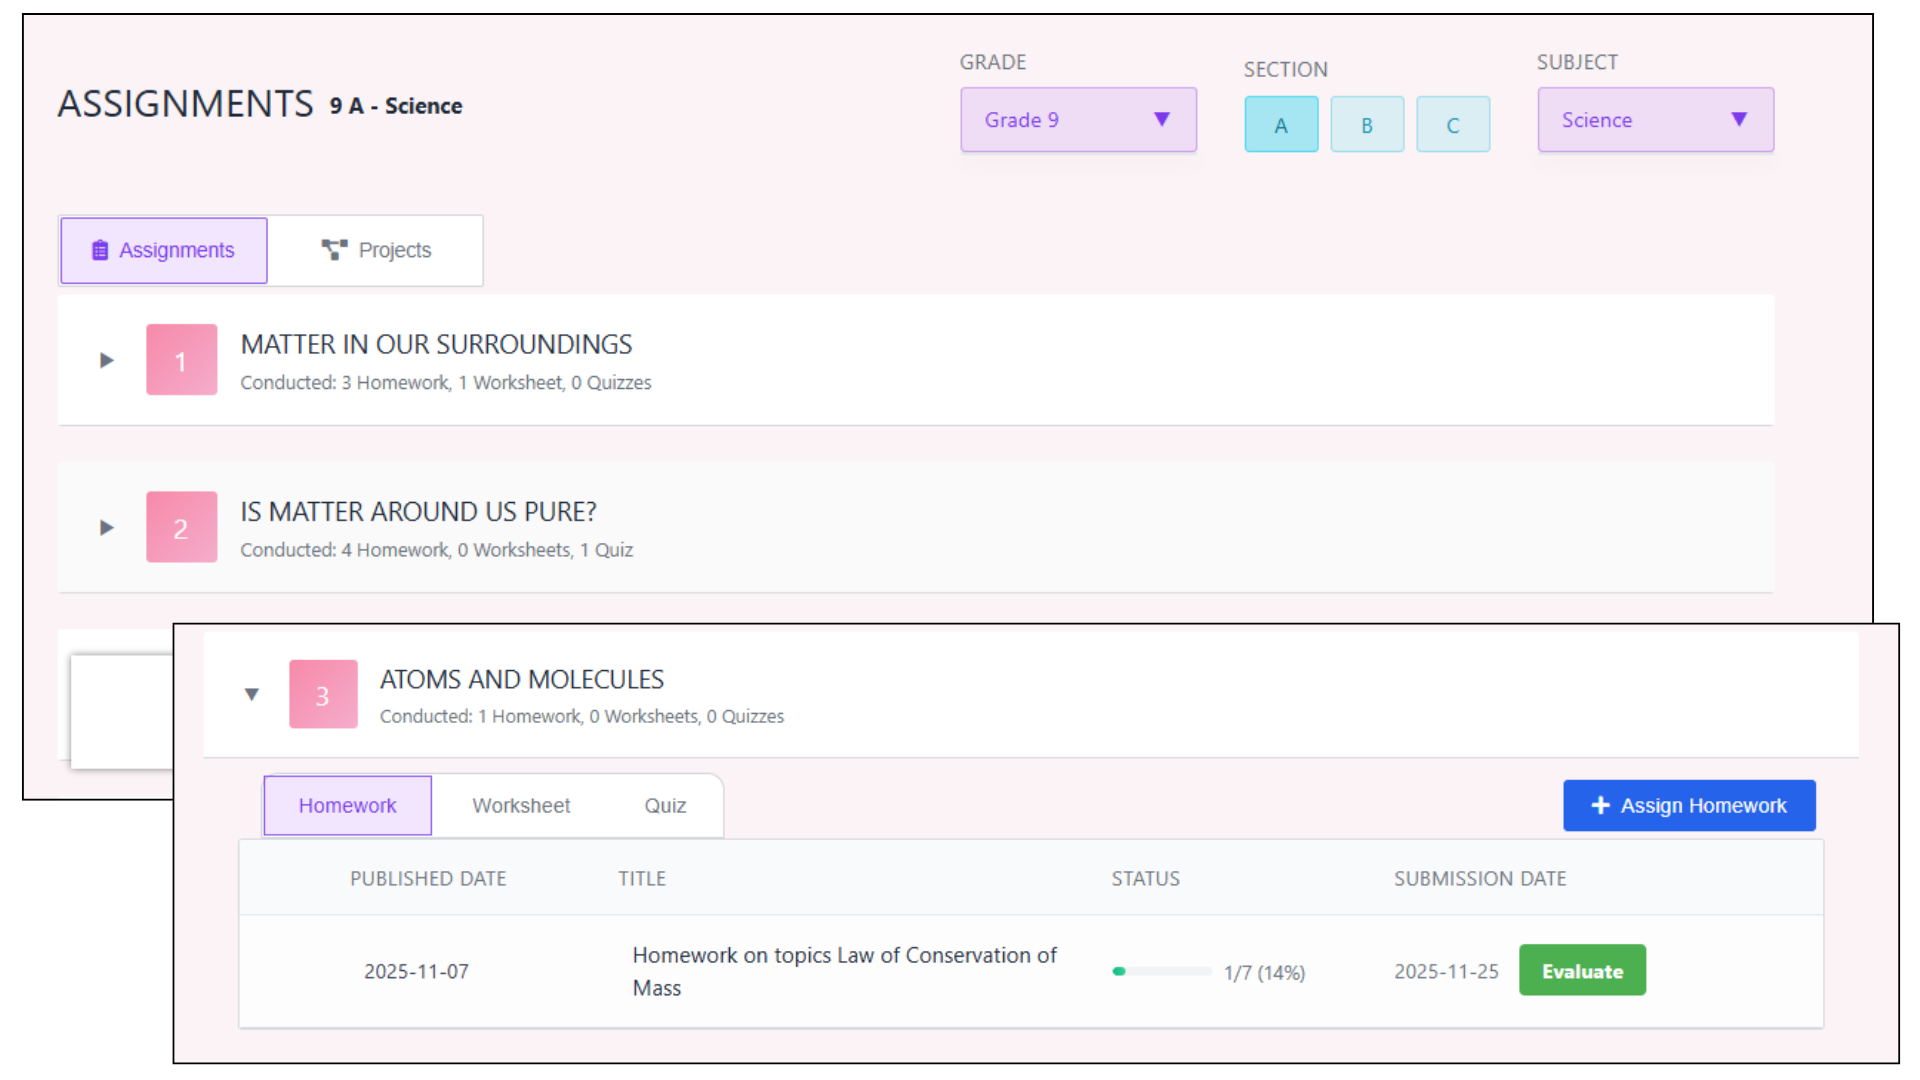Click the diagram icon beside Projects

334,250
